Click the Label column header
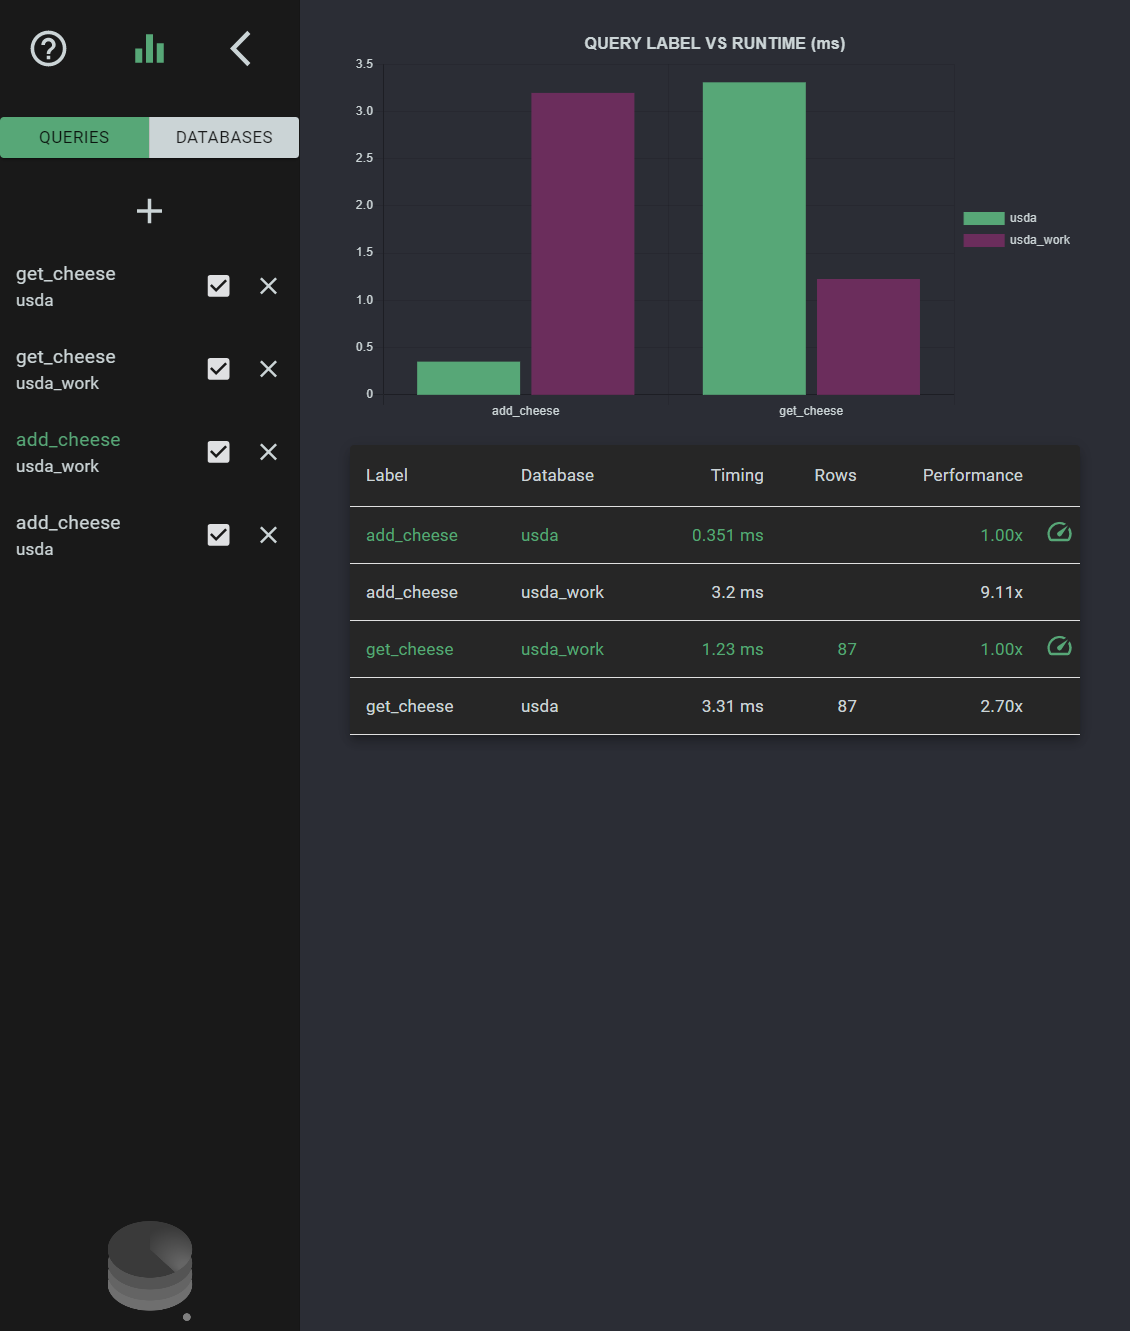Image resolution: width=1130 pixels, height=1331 pixels. [x=387, y=475]
